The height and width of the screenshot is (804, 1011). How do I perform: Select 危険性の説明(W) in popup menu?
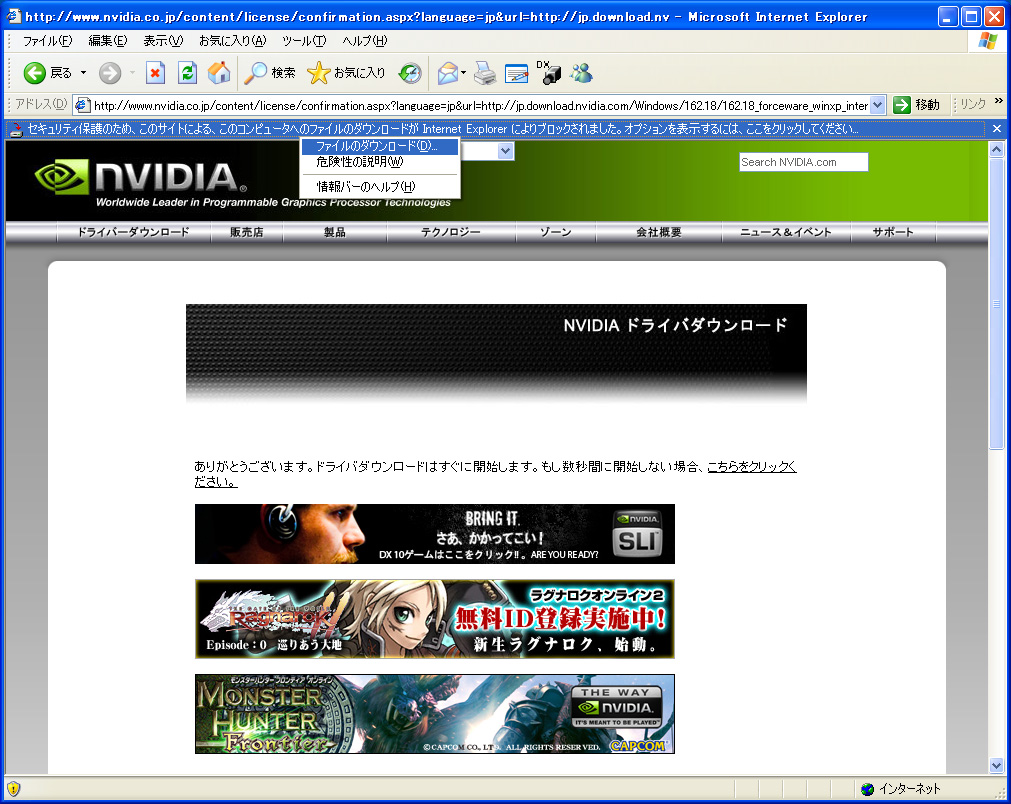(380, 162)
